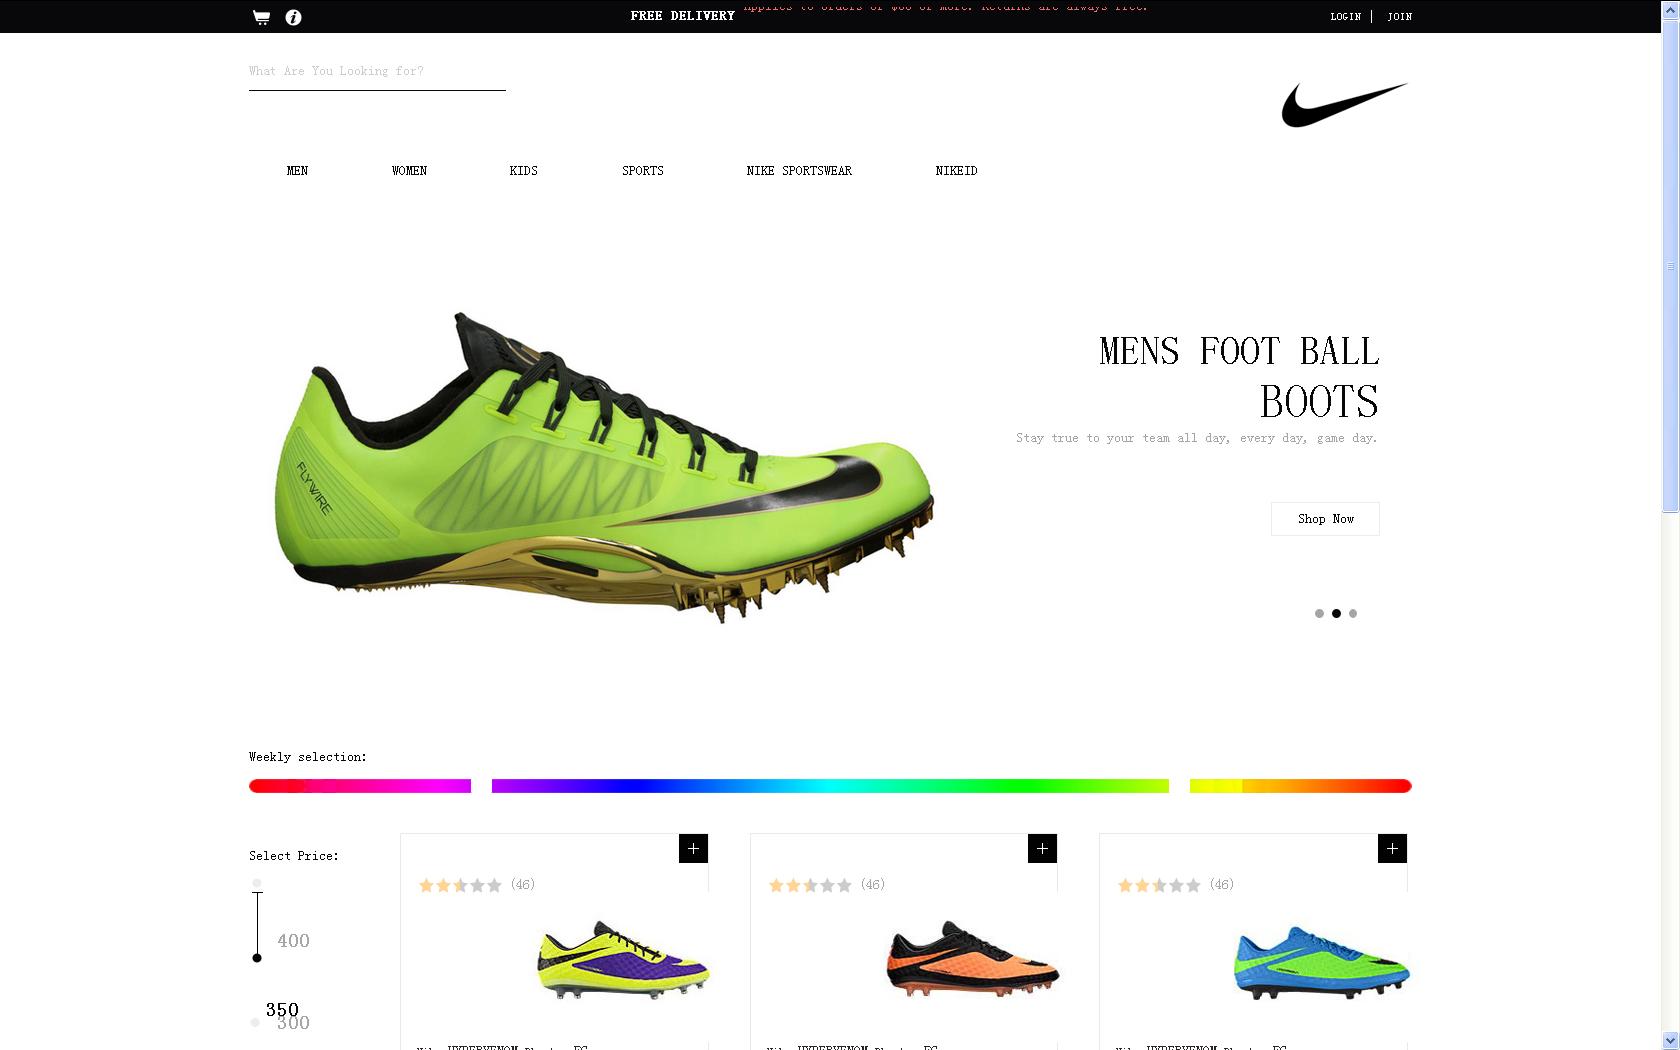Click the price slider handle near 400
Viewport: 1680px width, 1050px height.
click(257, 958)
